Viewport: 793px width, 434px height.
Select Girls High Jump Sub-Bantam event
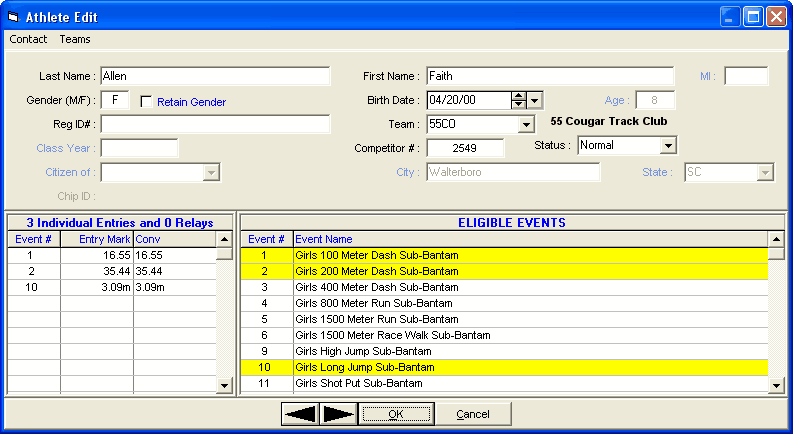[x=504, y=352]
